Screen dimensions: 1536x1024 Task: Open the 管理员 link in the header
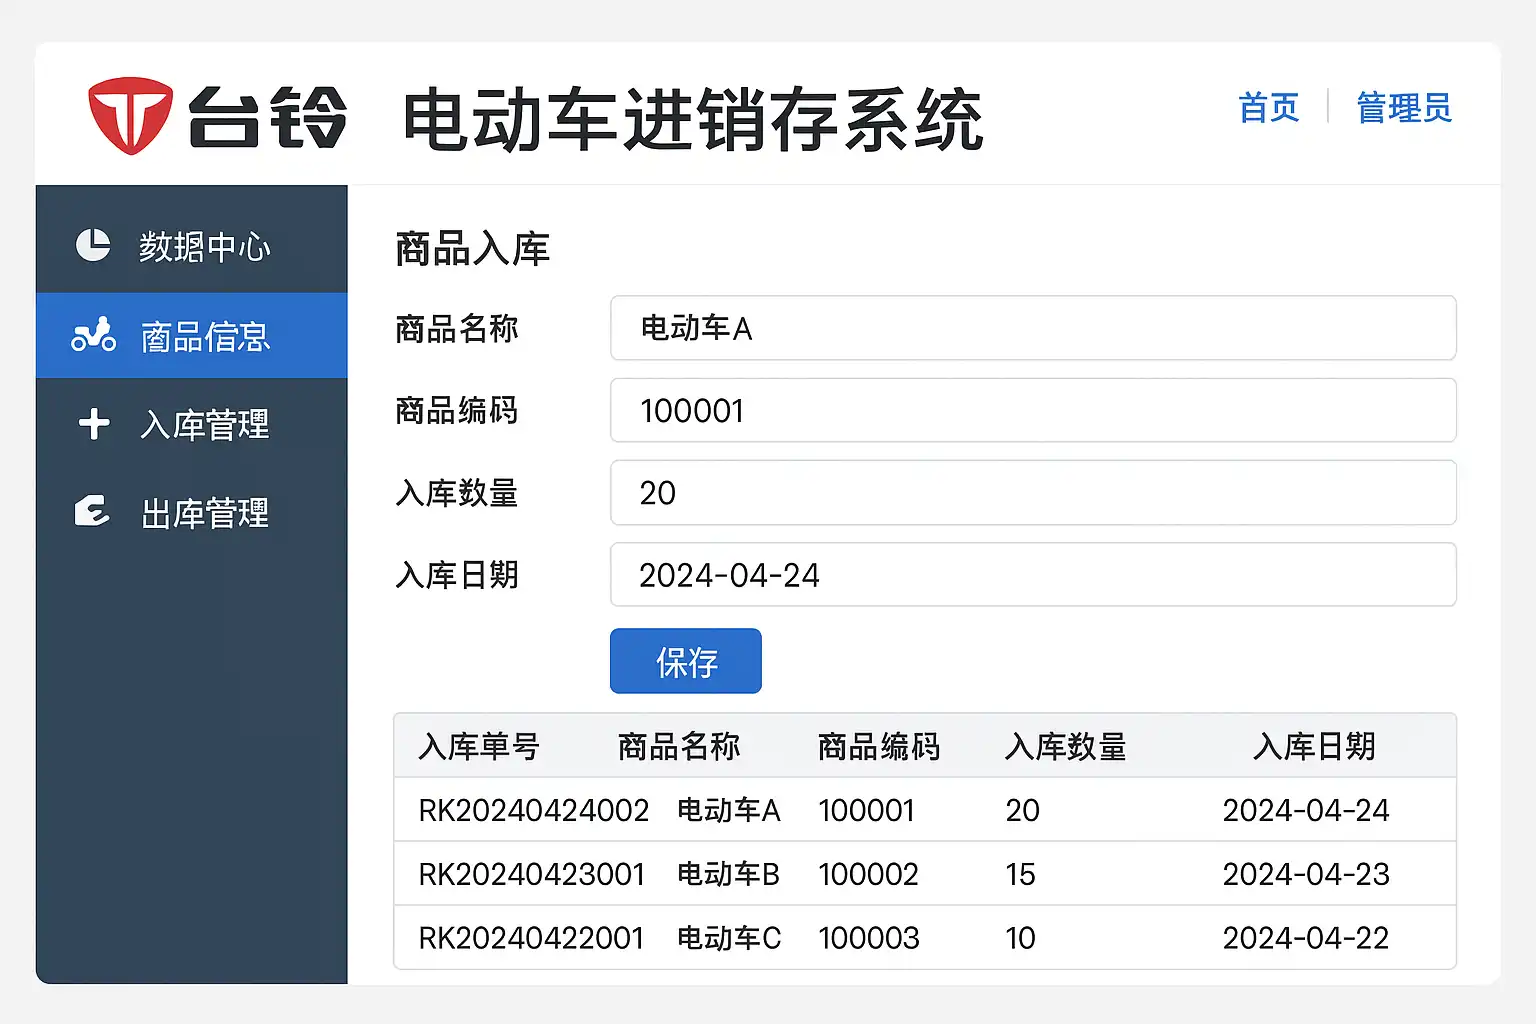[x=1404, y=108]
